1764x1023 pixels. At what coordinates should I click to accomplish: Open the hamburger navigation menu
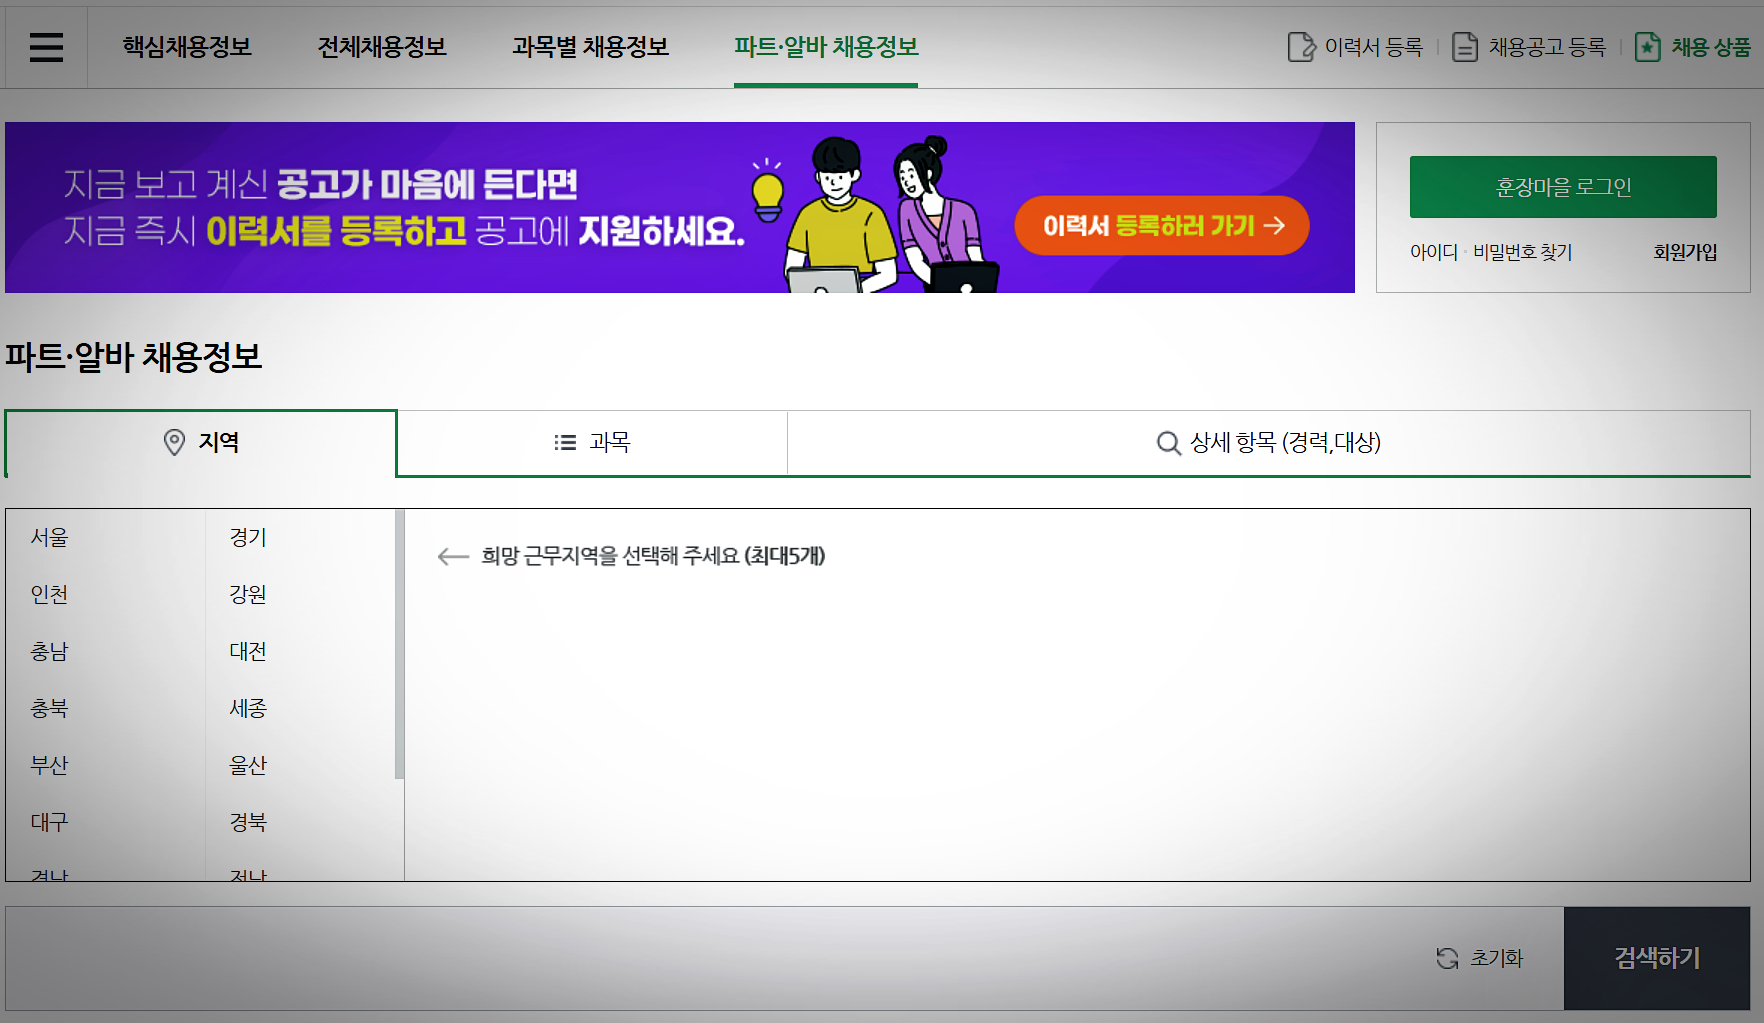click(46, 46)
